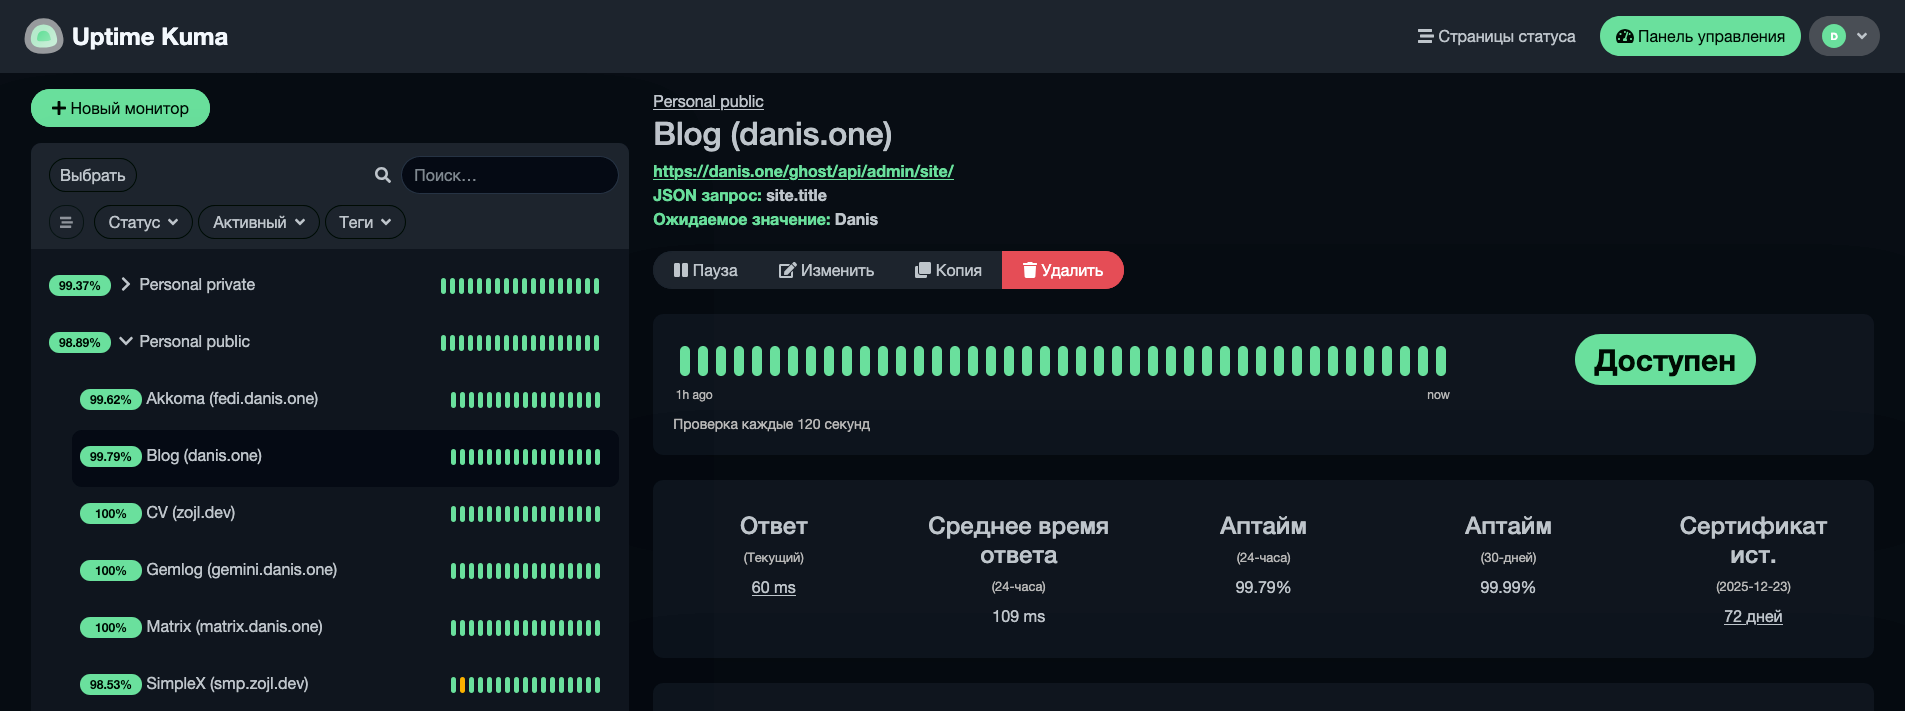Delete monitor with Удалить button

point(1062,270)
